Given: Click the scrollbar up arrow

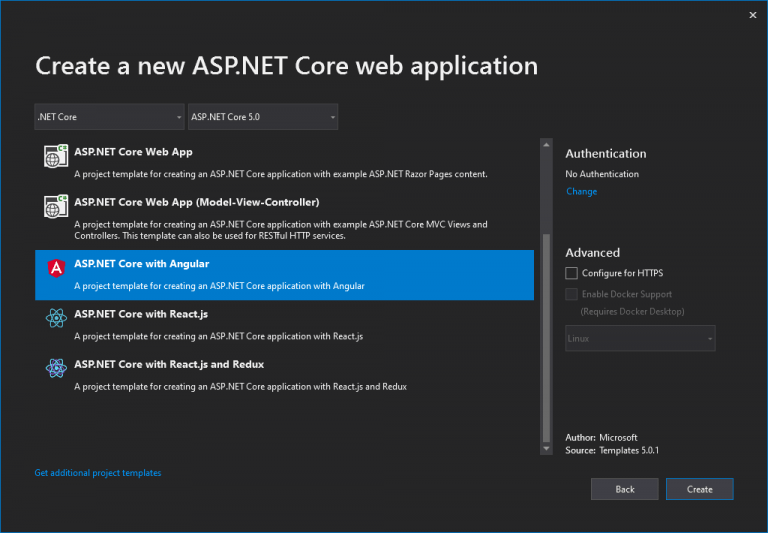Looking at the screenshot, I should [546, 145].
